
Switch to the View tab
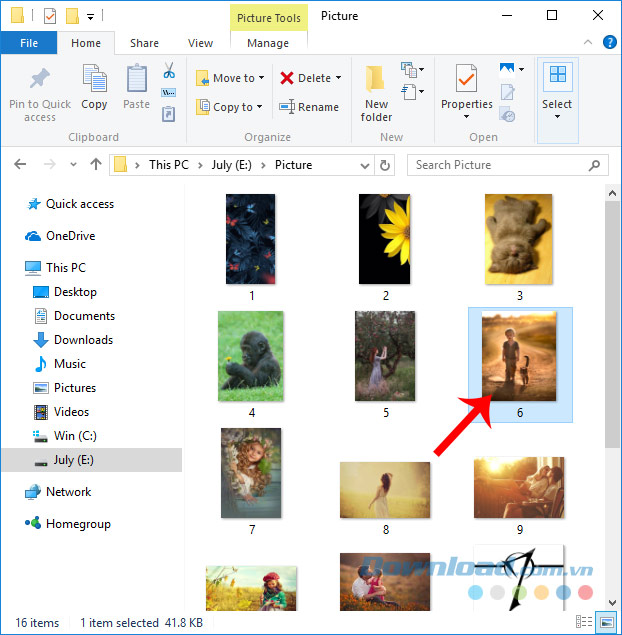point(200,43)
